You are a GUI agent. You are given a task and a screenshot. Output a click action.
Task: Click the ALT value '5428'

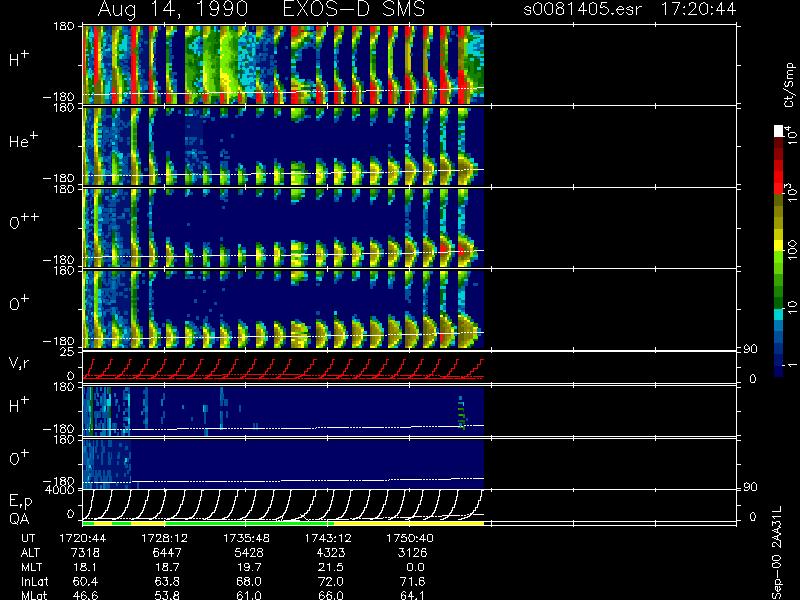(249, 553)
